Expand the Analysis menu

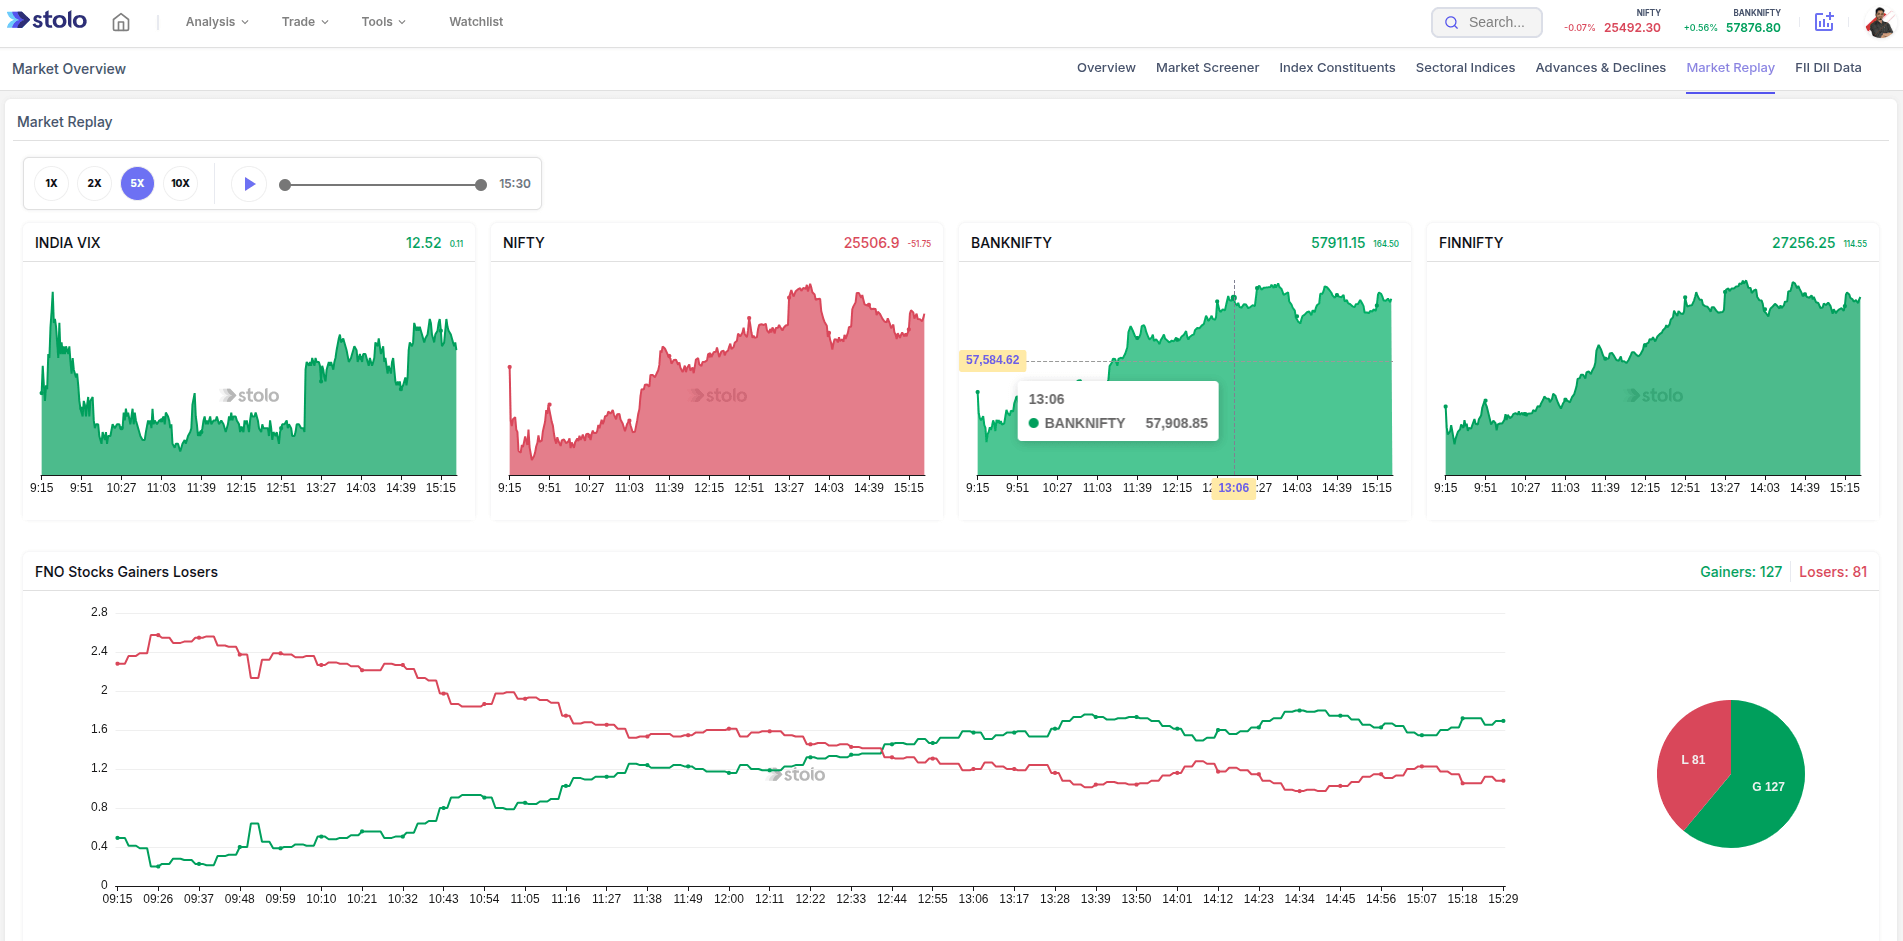[215, 21]
